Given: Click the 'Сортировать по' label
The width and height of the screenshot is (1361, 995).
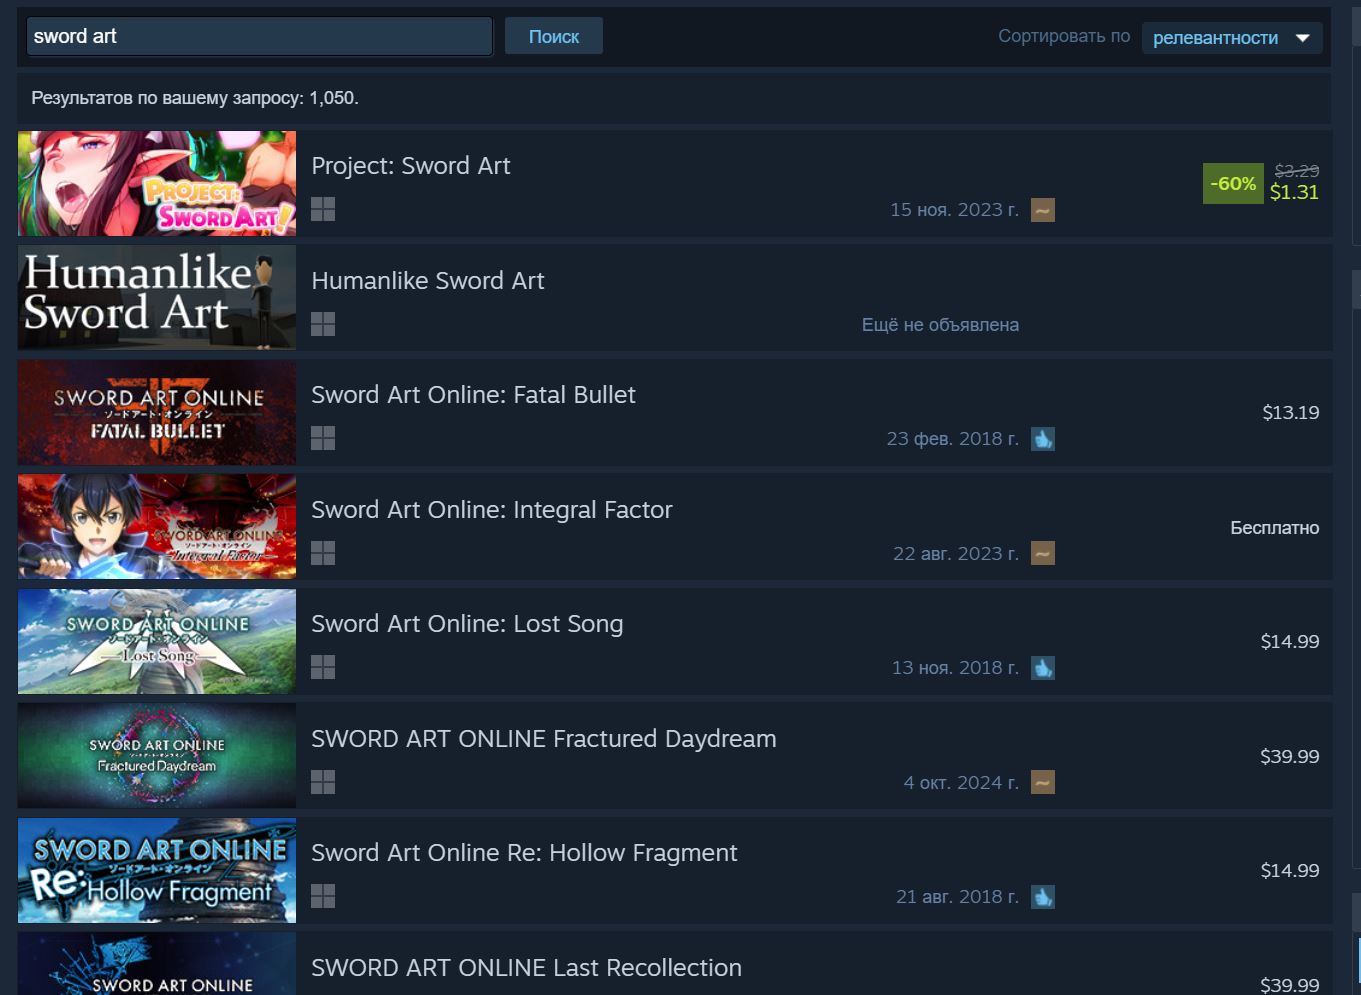Looking at the screenshot, I should point(1064,36).
